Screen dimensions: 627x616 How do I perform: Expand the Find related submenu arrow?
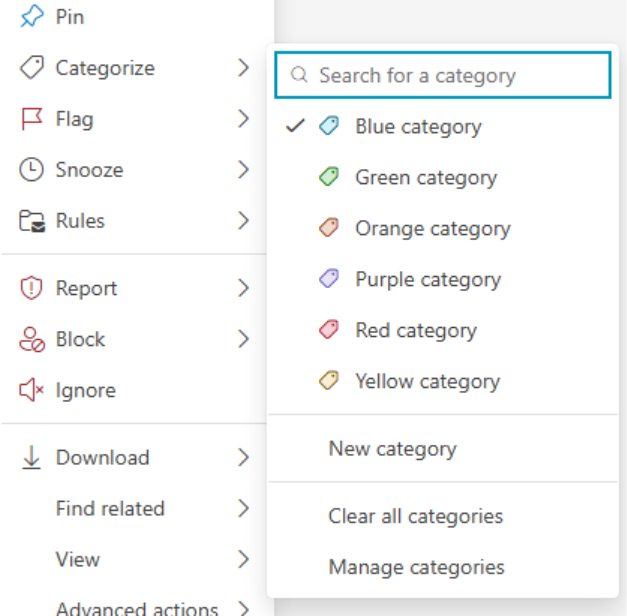click(244, 508)
